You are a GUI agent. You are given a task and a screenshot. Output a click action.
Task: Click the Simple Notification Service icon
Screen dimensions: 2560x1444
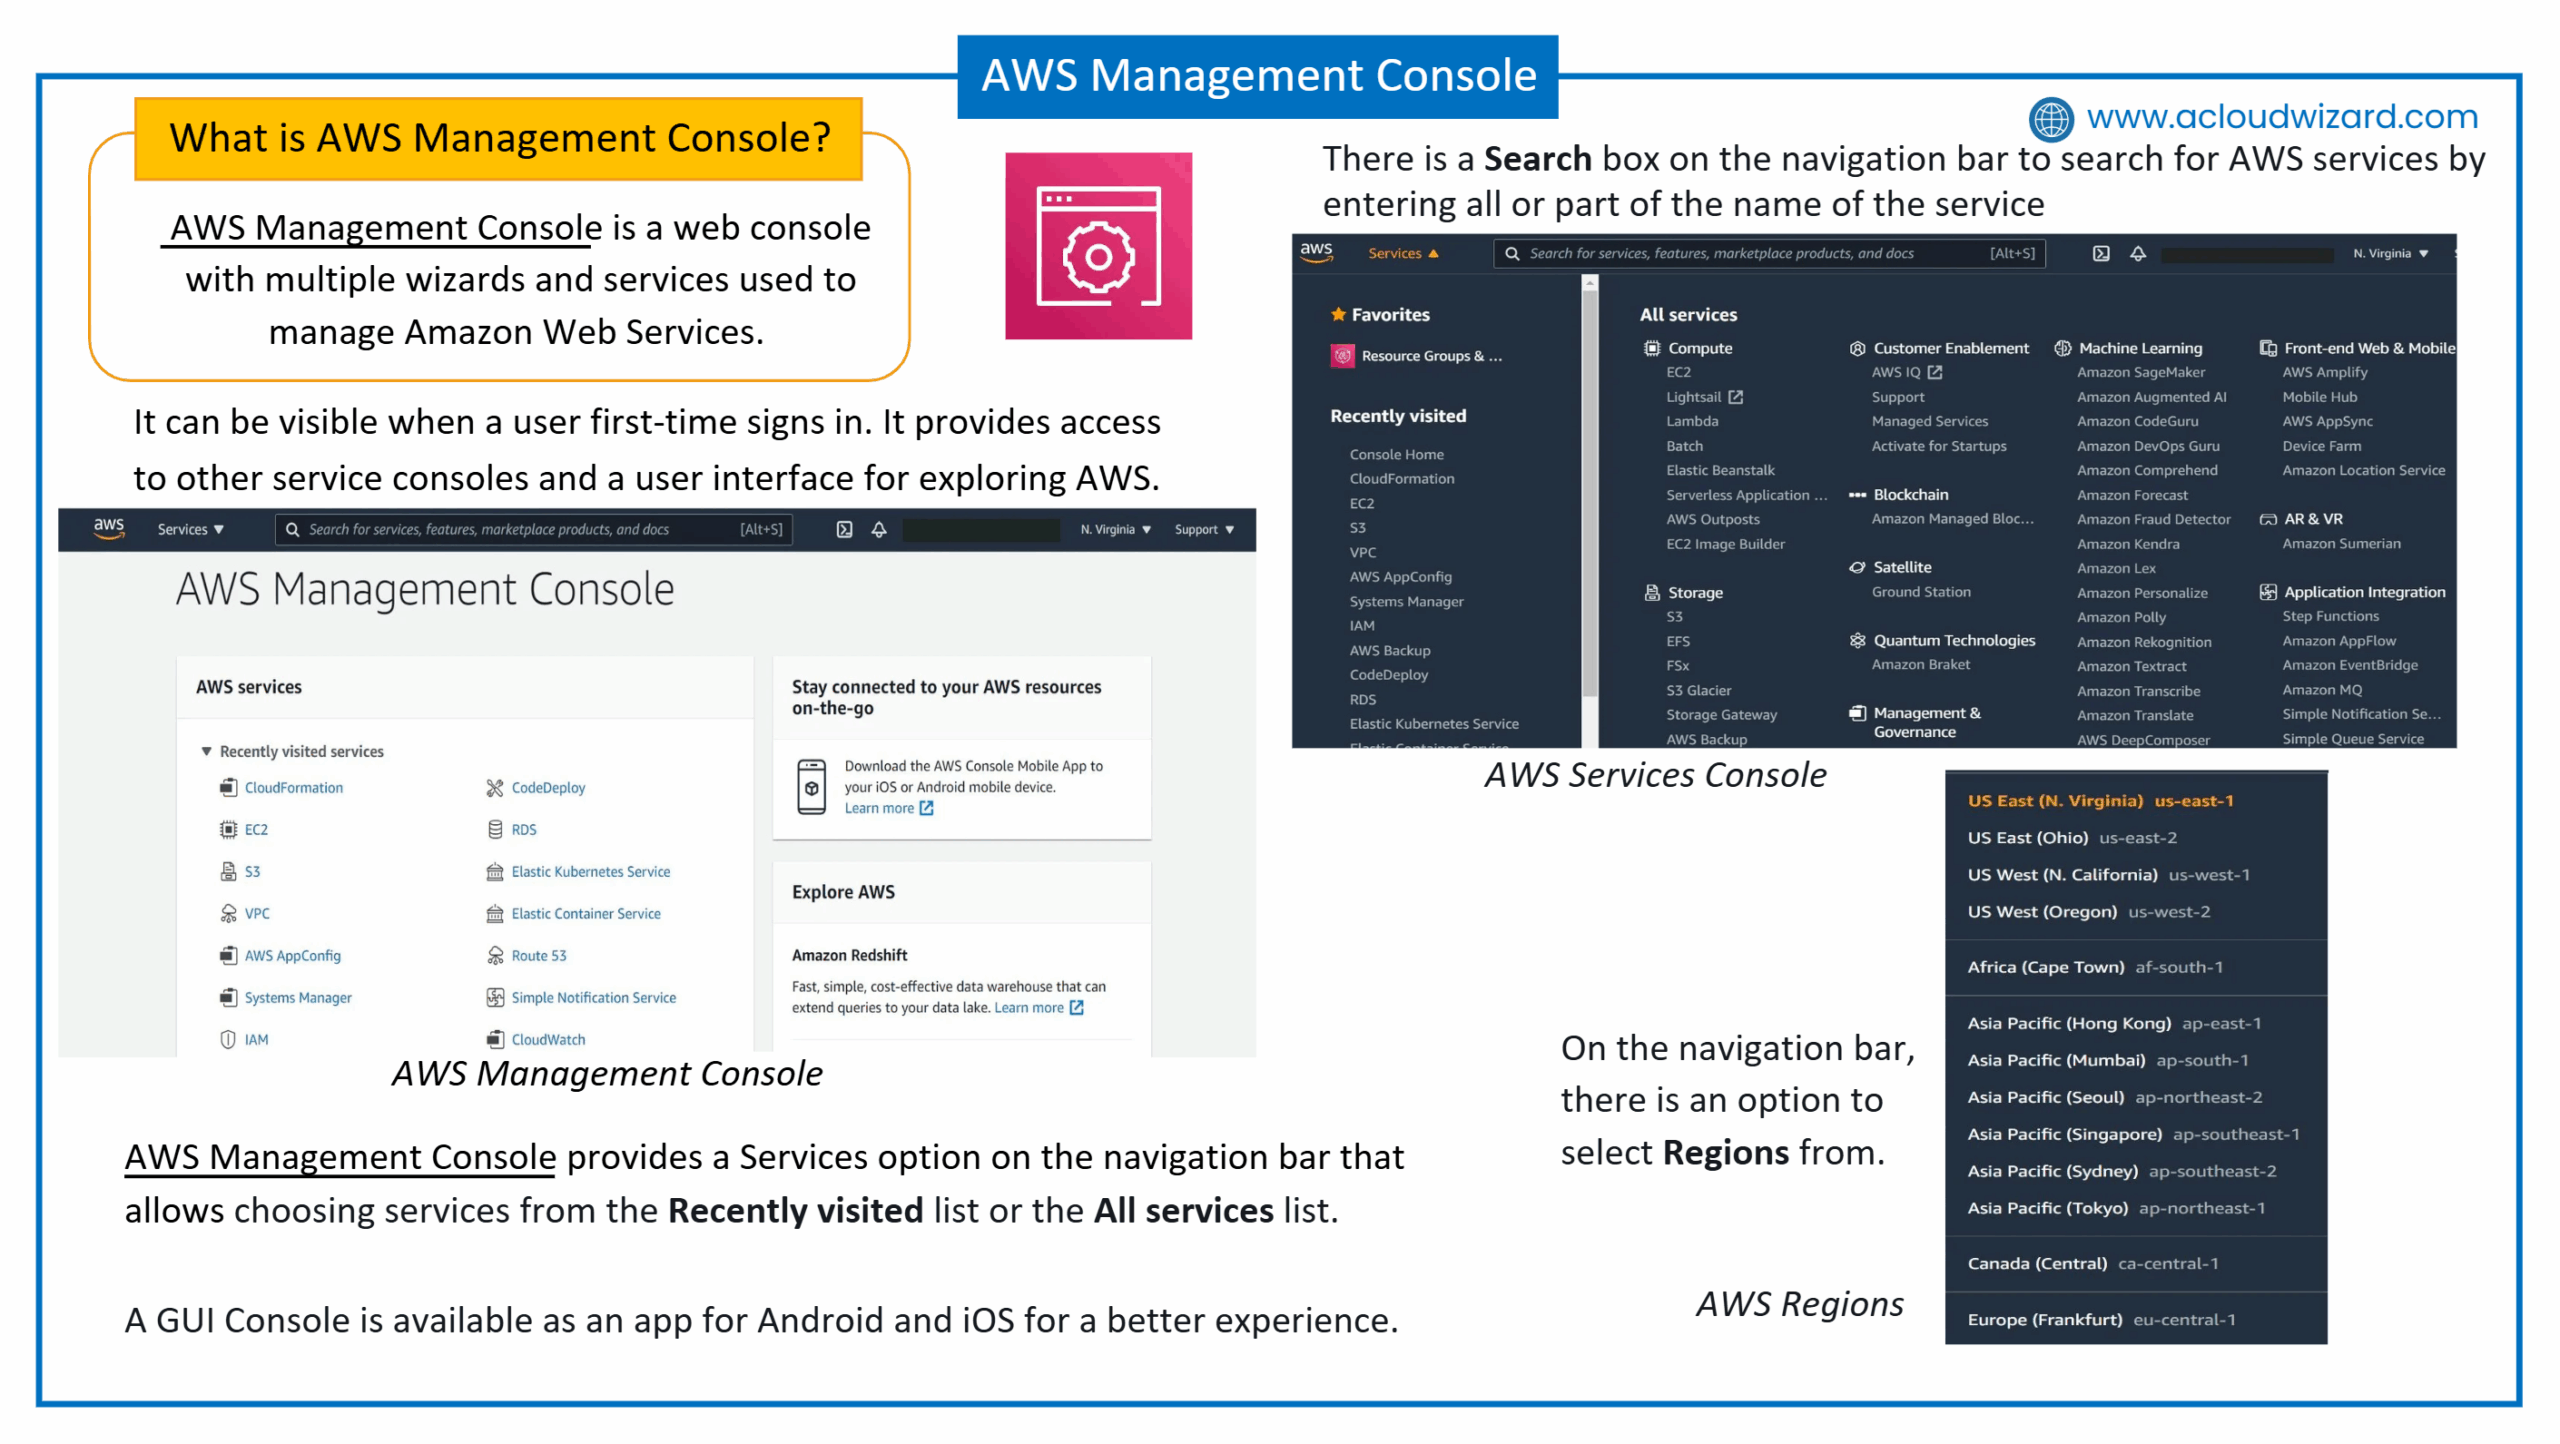point(495,998)
